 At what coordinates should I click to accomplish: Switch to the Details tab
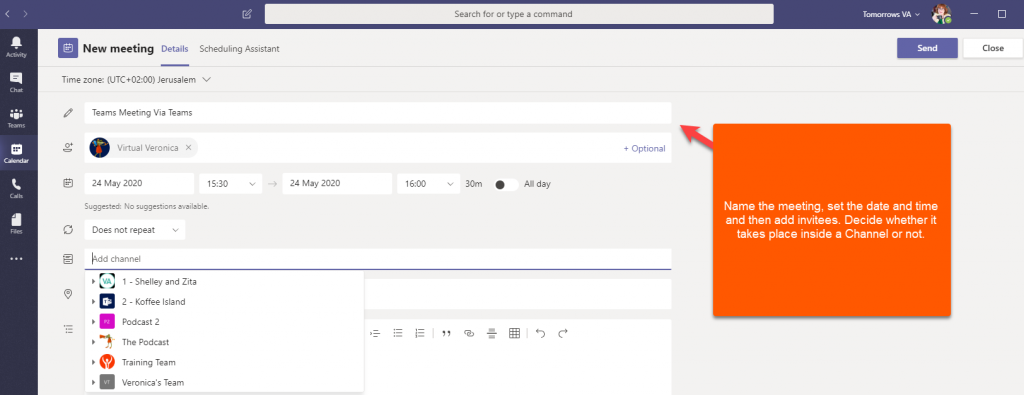click(175, 49)
